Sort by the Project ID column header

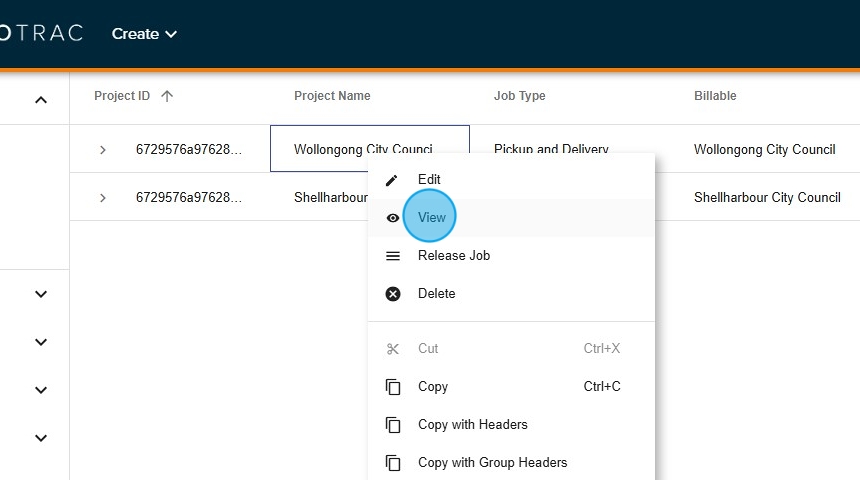[122, 96]
